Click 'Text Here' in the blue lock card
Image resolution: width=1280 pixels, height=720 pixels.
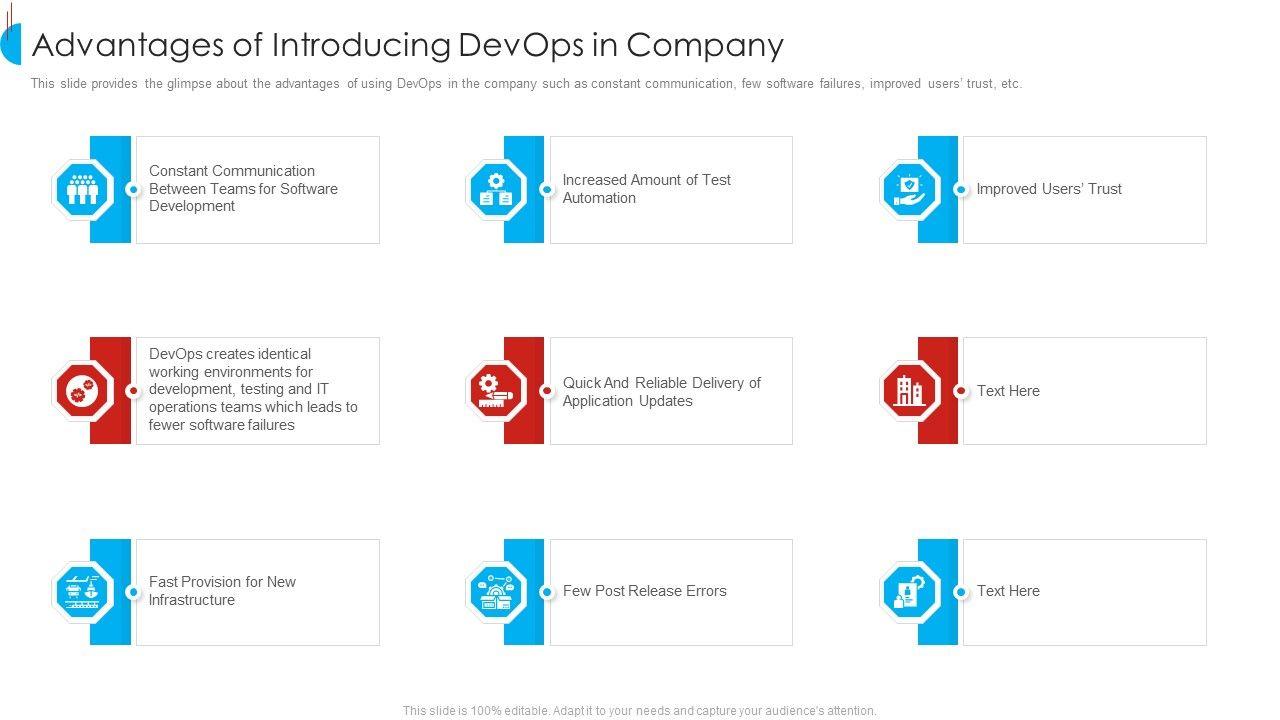coord(1008,591)
